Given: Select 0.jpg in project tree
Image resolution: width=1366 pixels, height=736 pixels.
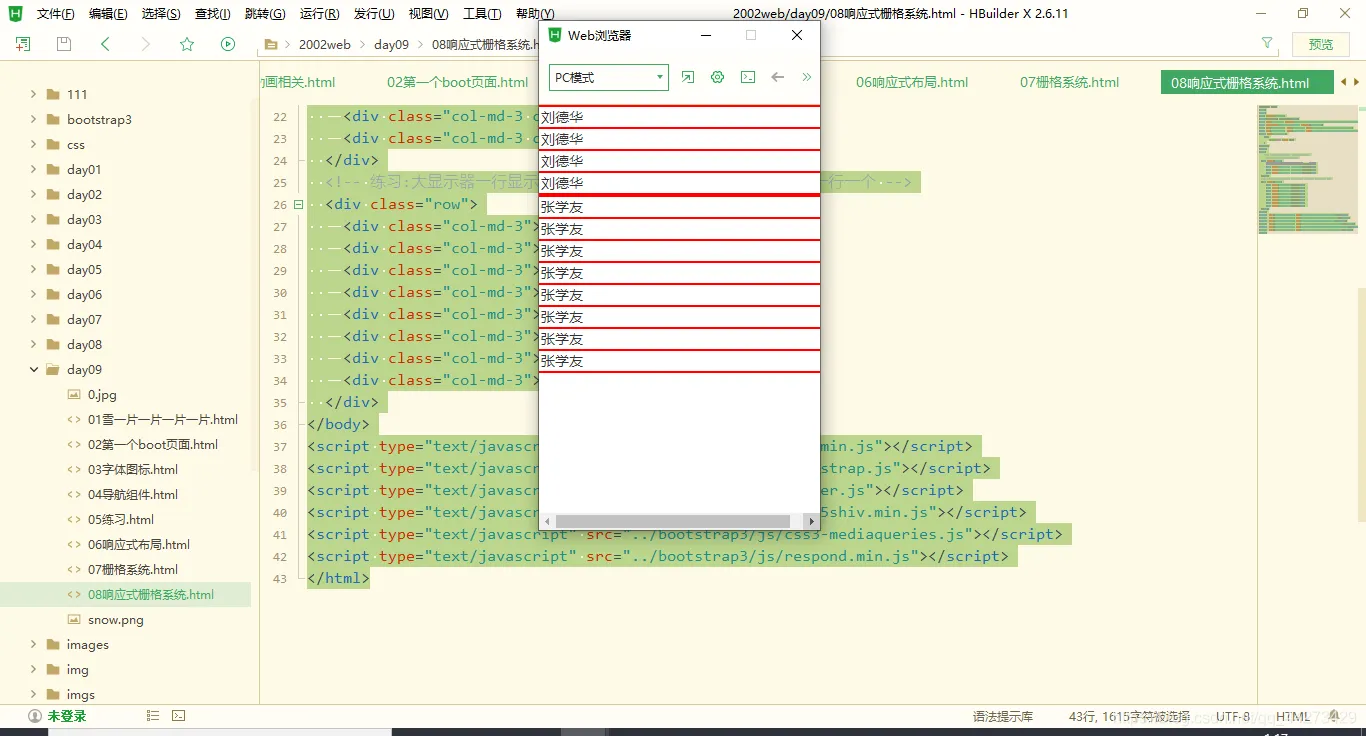Looking at the screenshot, I should coord(102,394).
